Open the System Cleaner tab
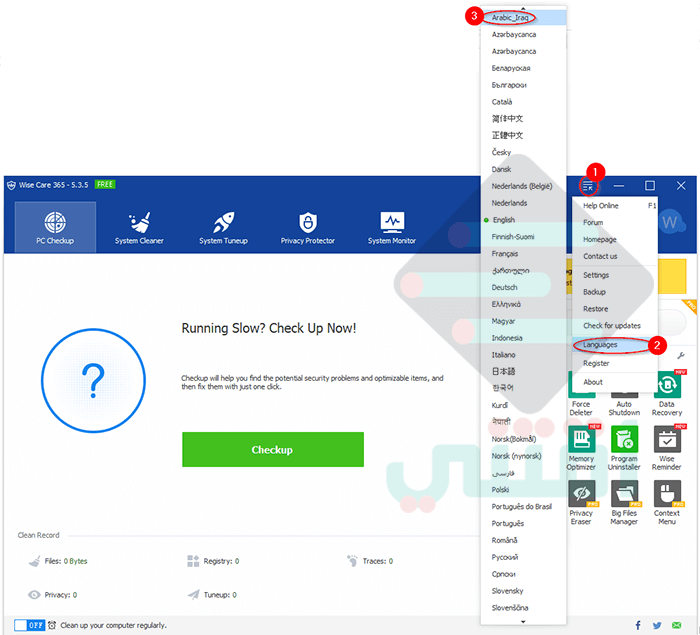The width and height of the screenshot is (700, 635). pyautogui.click(x=139, y=227)
